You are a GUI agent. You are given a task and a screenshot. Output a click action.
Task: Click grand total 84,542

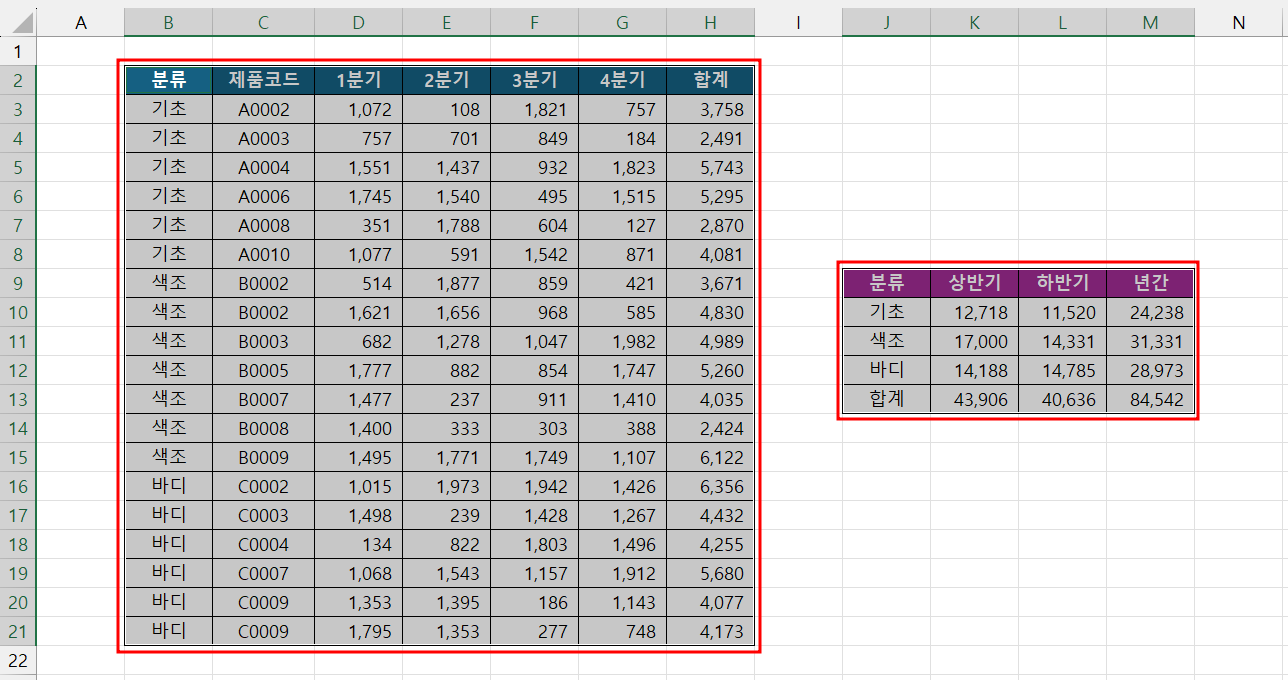point(1150,400)
